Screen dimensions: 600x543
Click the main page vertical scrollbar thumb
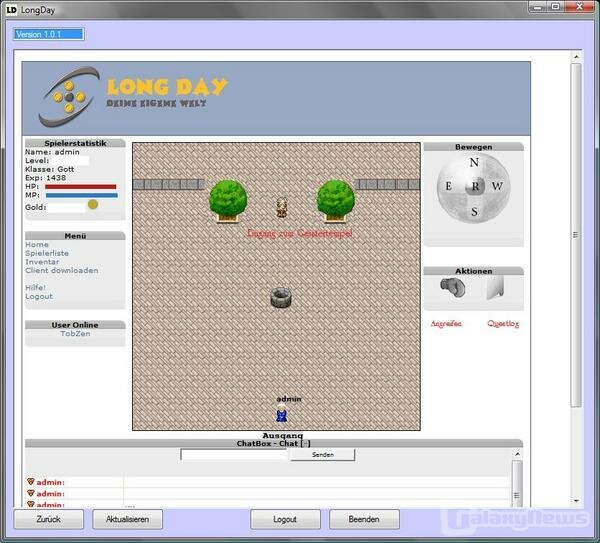click(576, 235)
